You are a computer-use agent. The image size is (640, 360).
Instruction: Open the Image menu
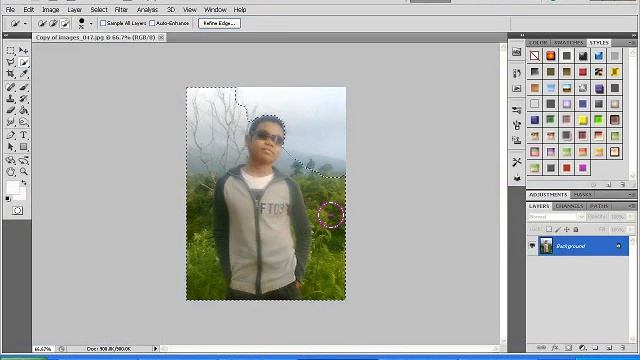pos(51,9)
